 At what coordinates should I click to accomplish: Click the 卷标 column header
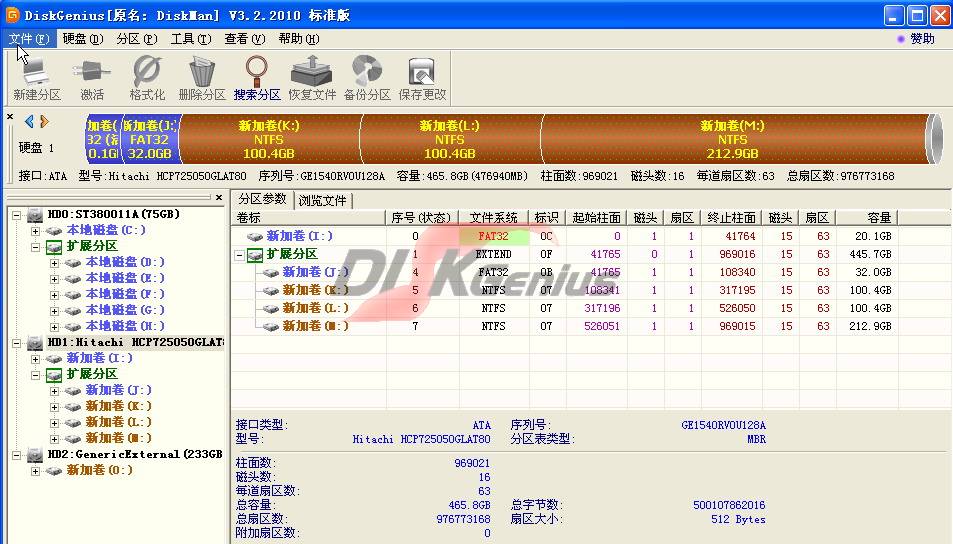tap(309, 218)
